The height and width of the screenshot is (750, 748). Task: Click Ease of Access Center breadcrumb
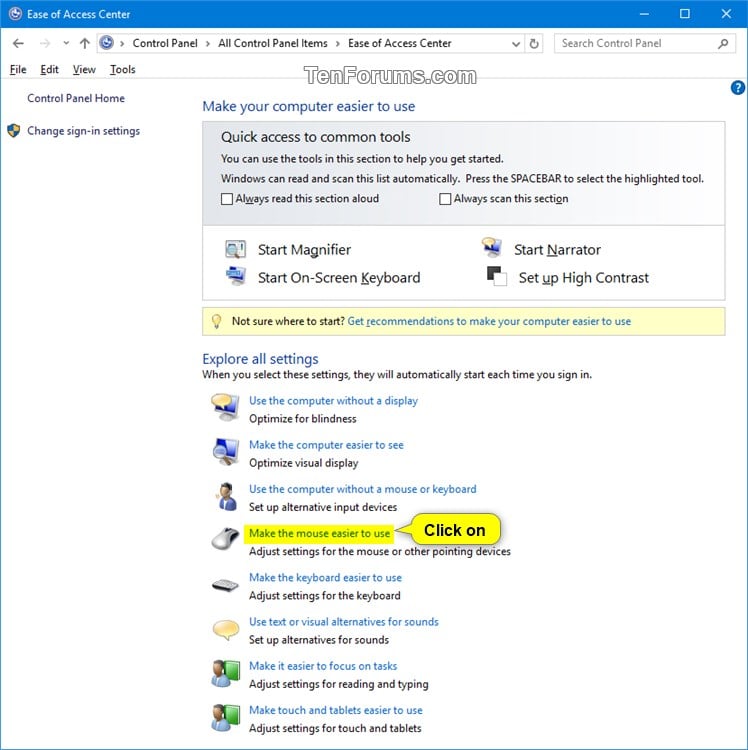[x=399, y=44]
